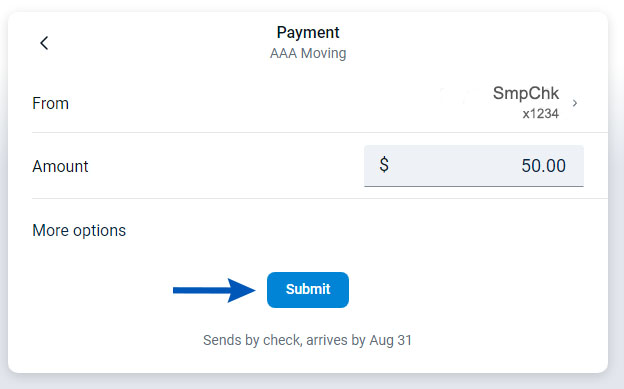
Task: Click the 50.00 value text
Action: pos(543,166)
